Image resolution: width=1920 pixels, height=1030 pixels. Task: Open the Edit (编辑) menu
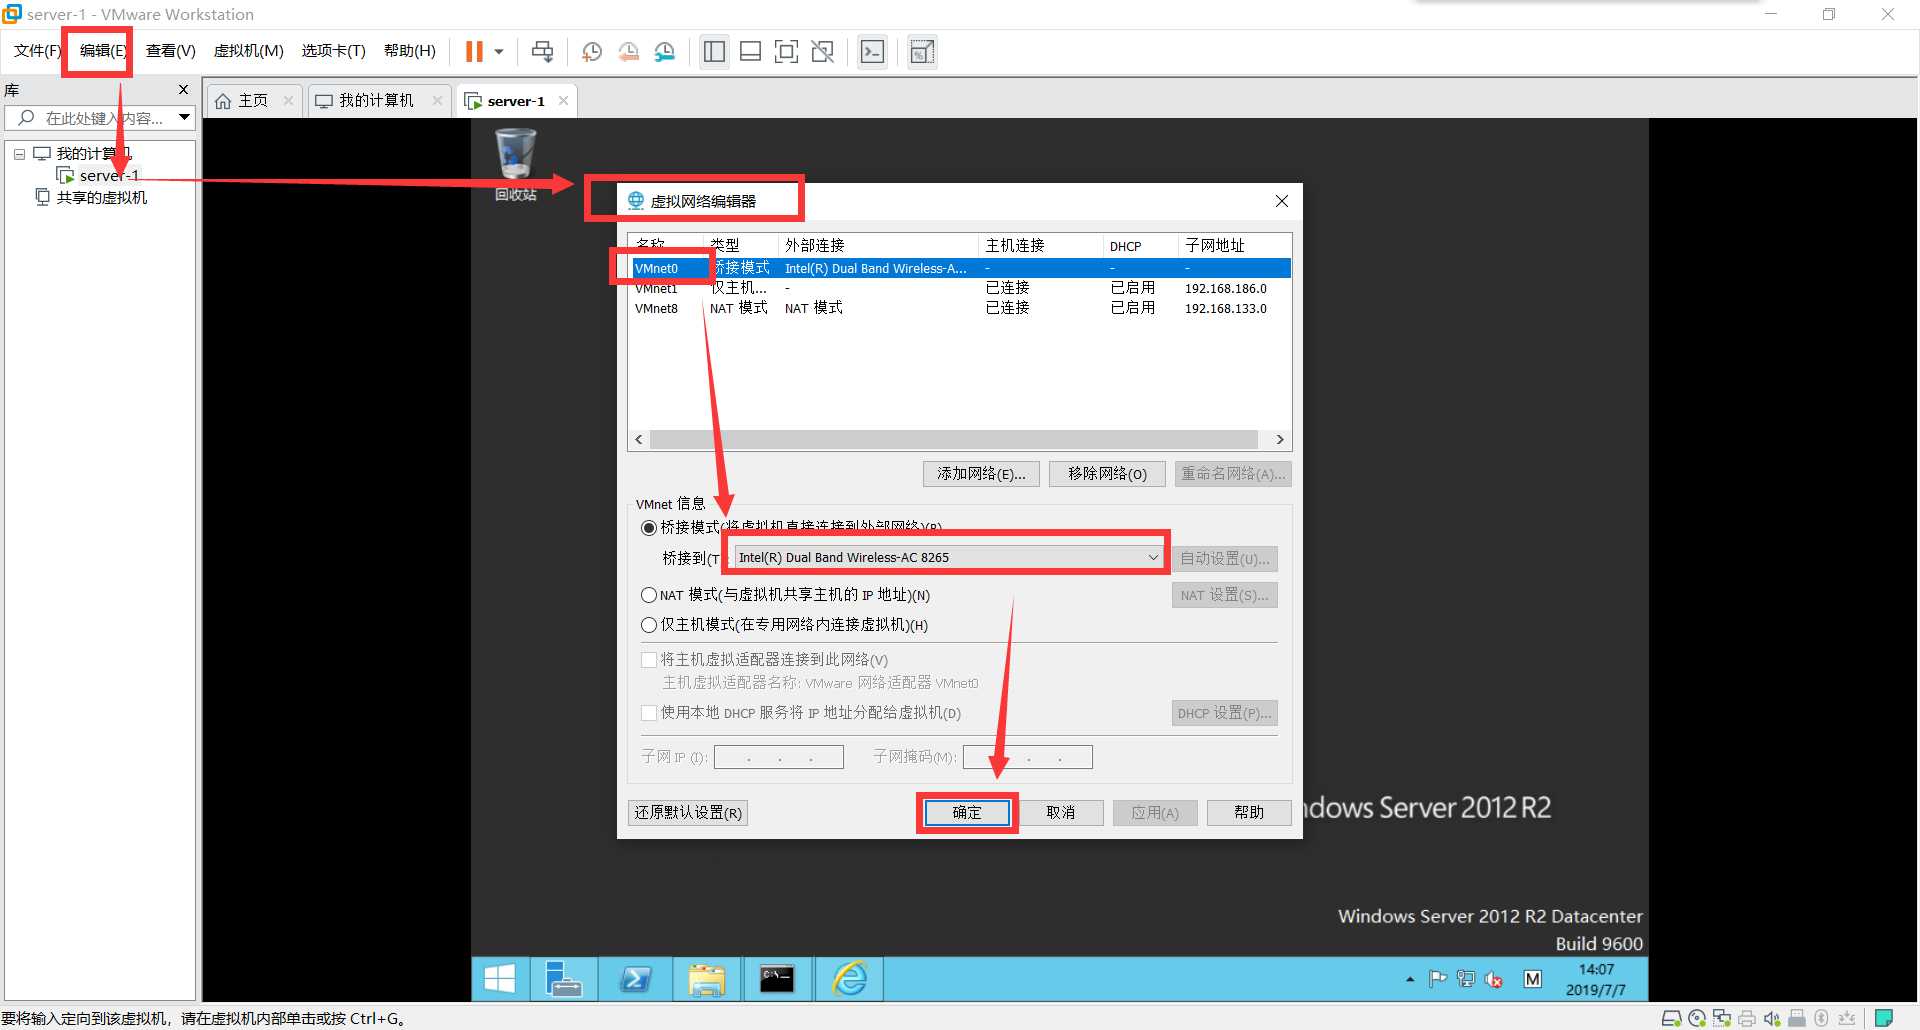pyautogui.click(x=103, y=51)
